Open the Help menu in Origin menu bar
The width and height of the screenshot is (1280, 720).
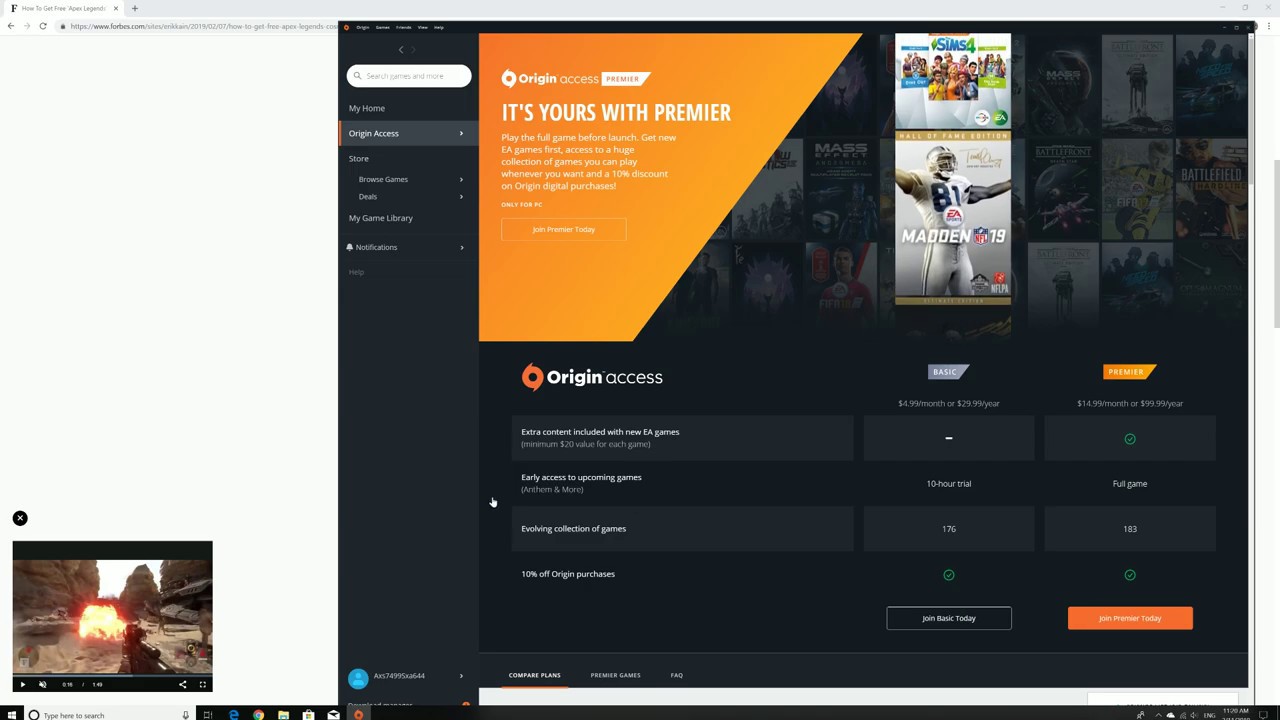tap(438, 27)
